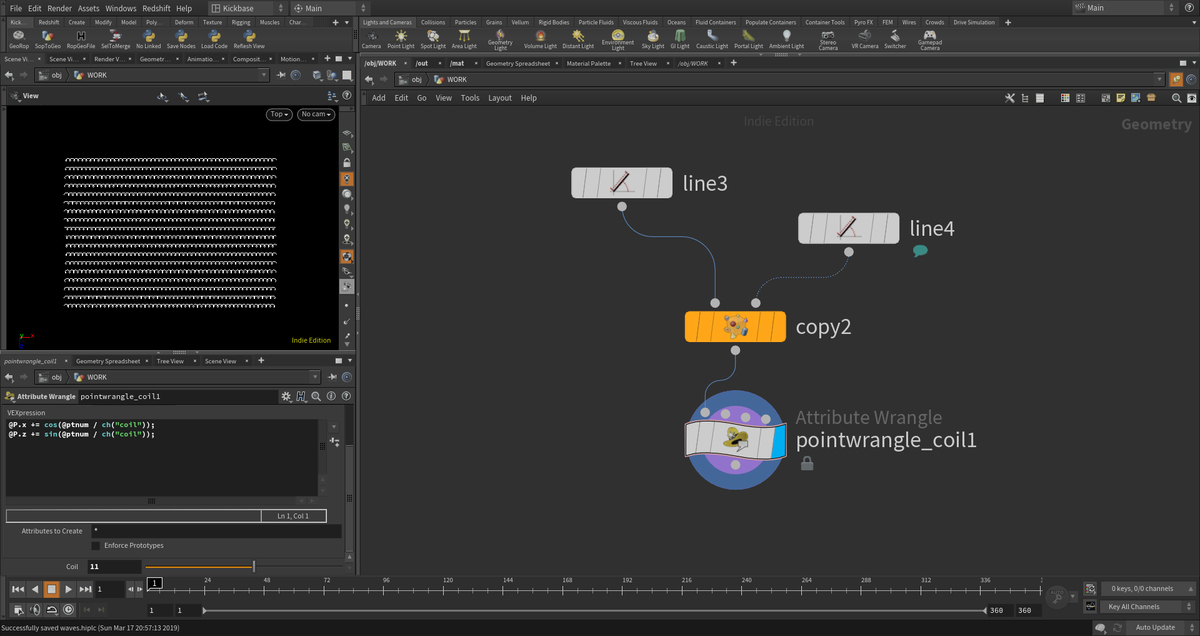Open the Windows menu
This screenshot has width=1200, height=636.
[x=121, y=8]
